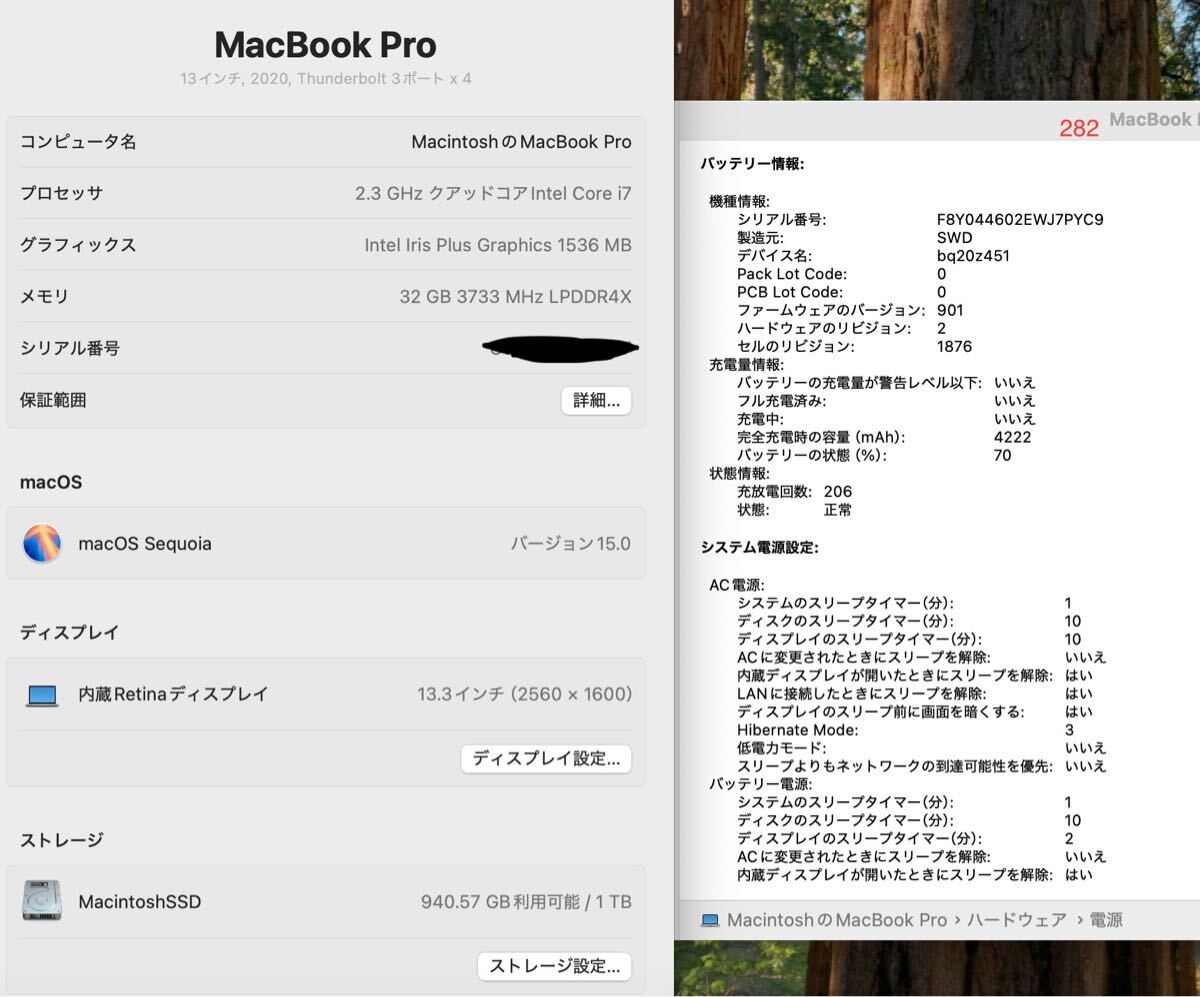Click memory value 32 GB 3733 MHz LPDDR4X
Image resolution: width=1200 pixels, height=997 pixels.
click(515, 297)
